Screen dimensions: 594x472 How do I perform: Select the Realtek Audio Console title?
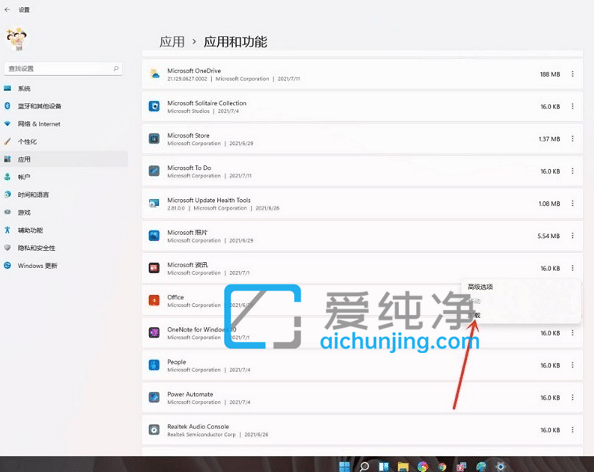[x=198, y=427]
